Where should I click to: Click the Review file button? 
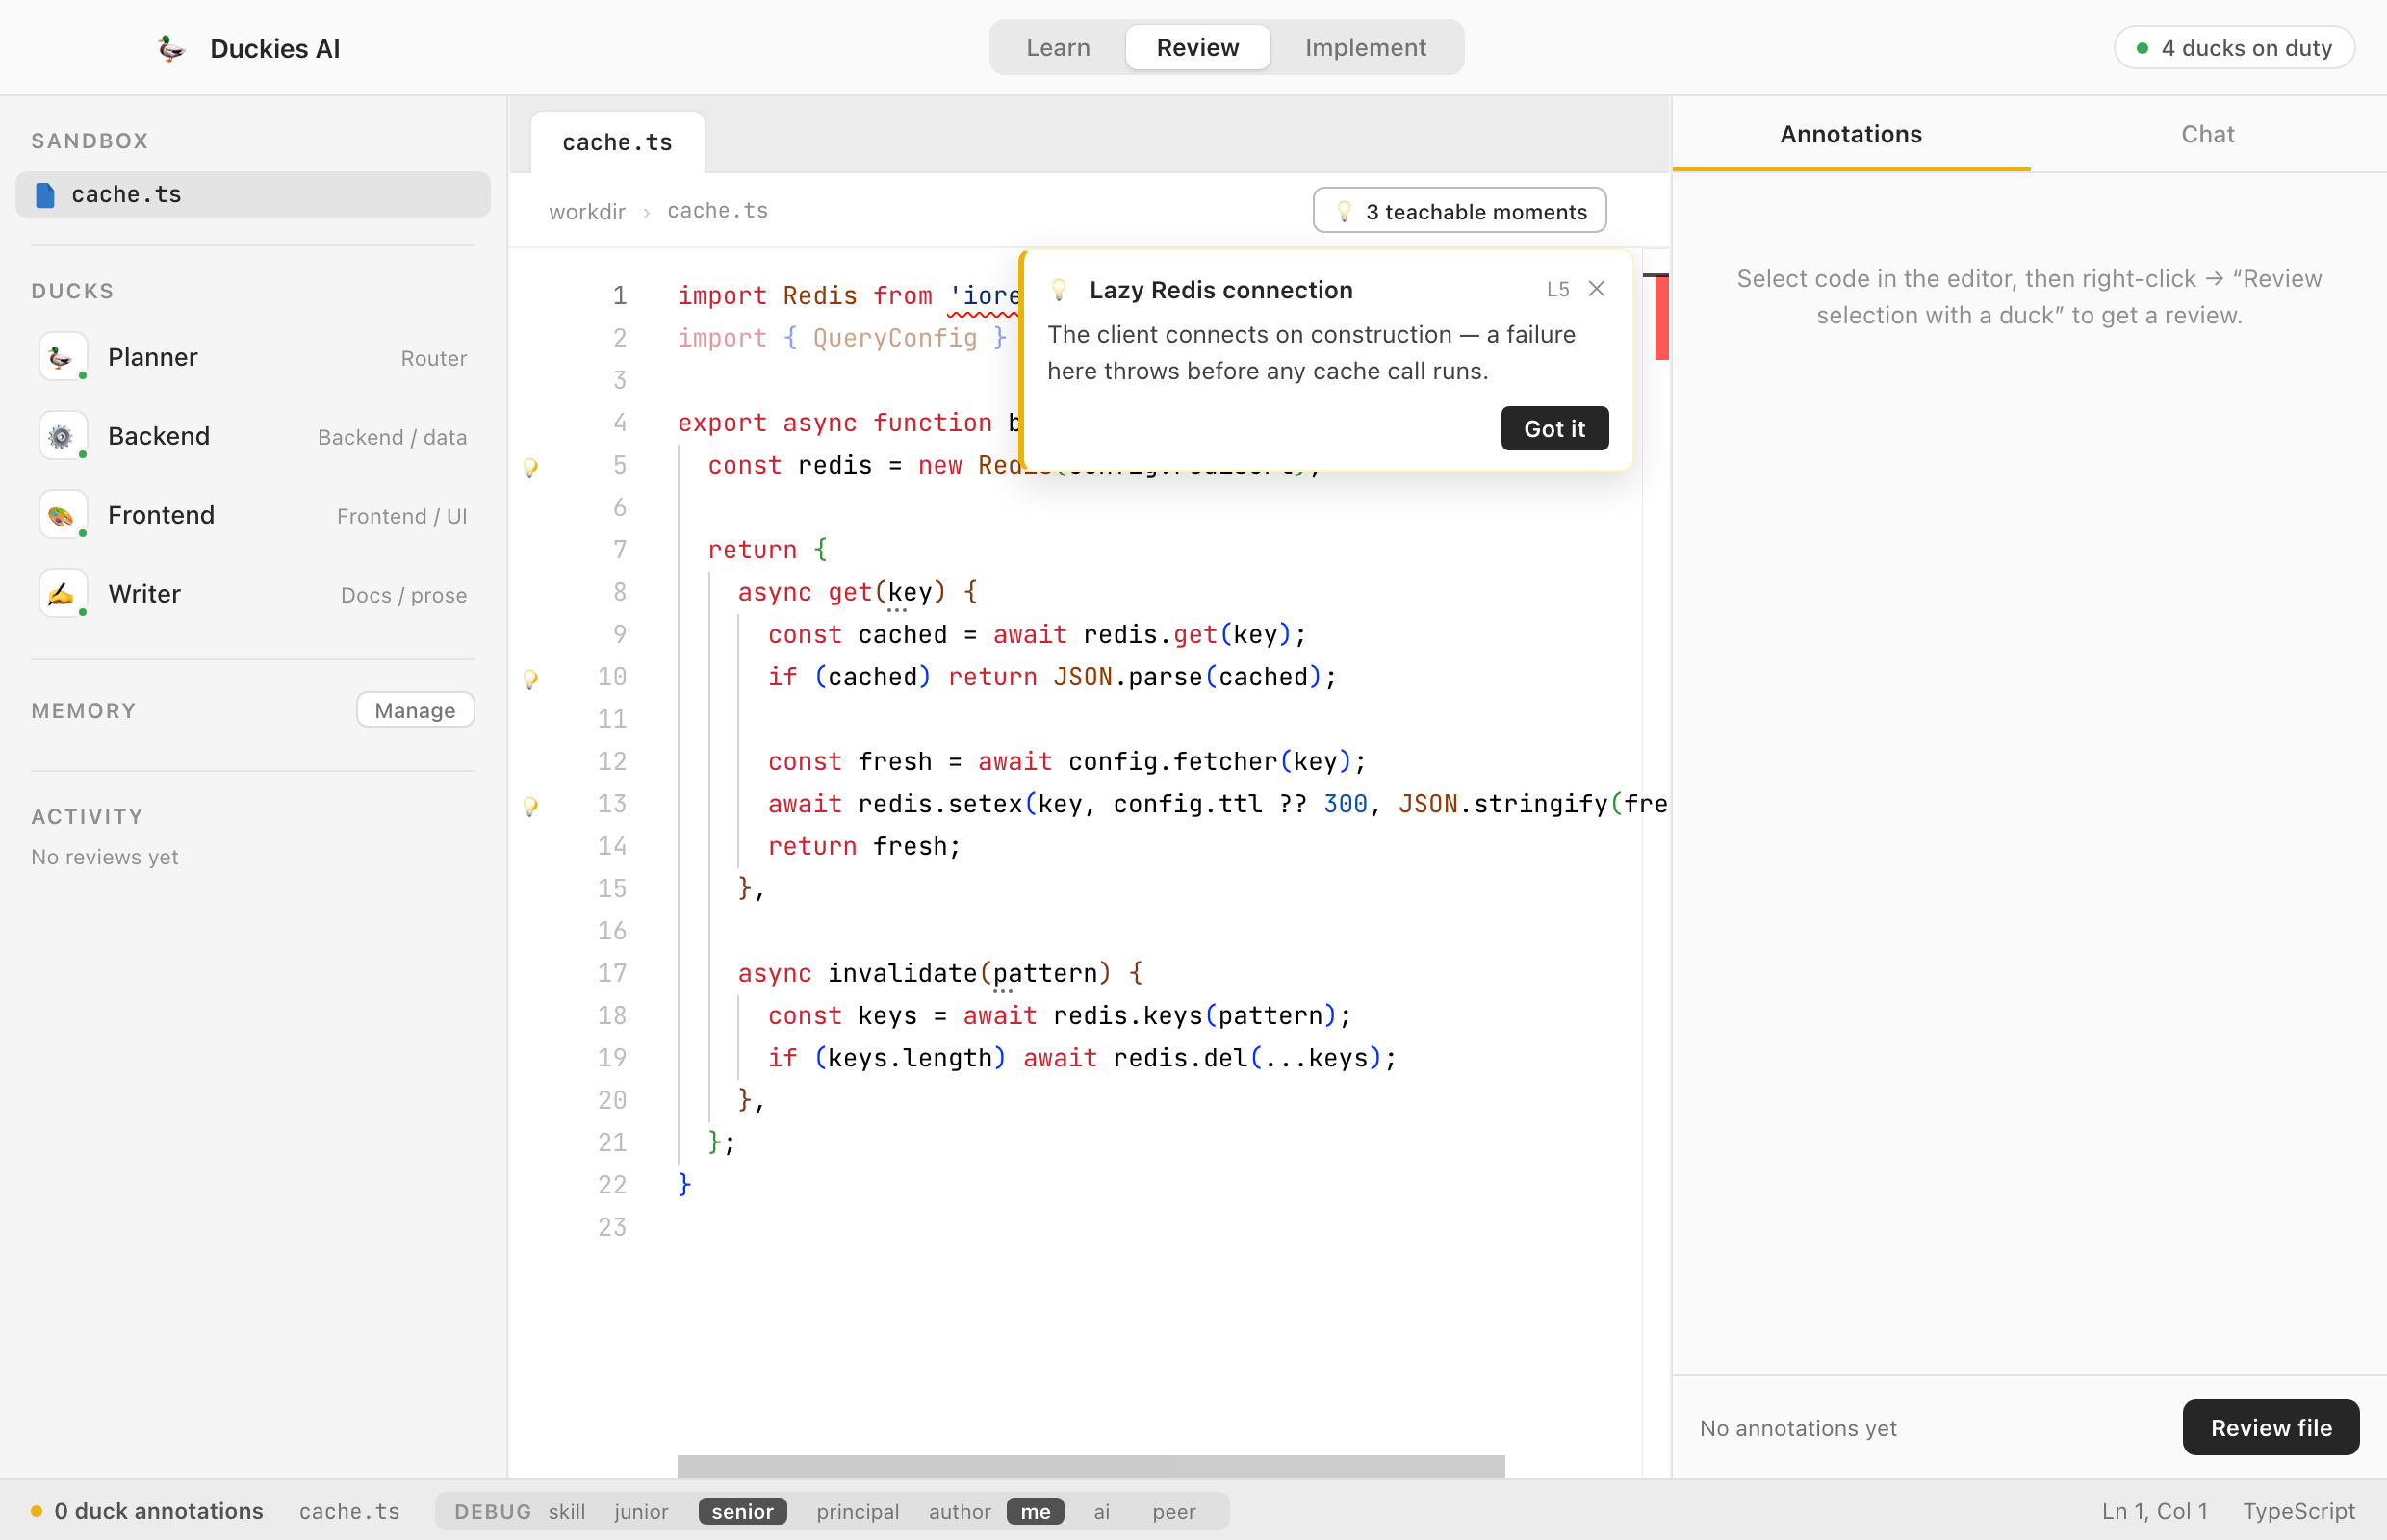pos(2270,1427)
